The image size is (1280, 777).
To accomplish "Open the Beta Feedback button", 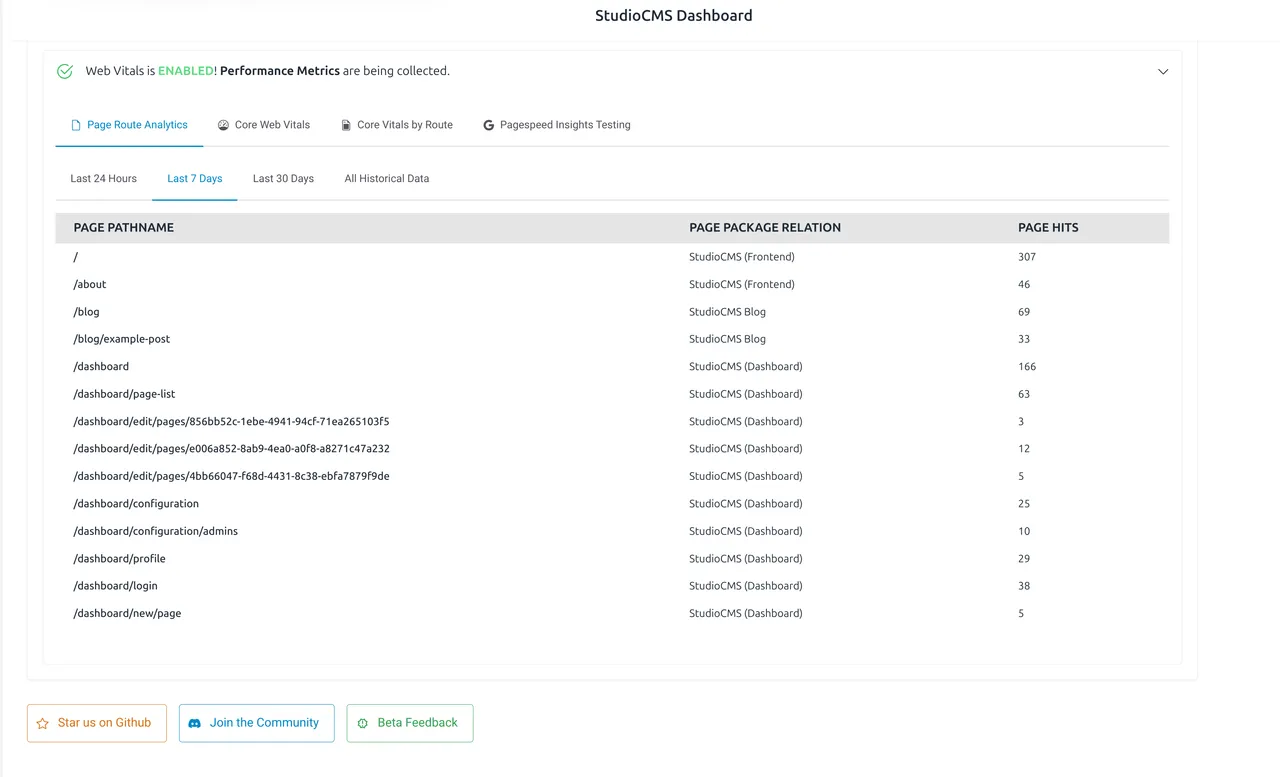I will (x=410, y=723).
